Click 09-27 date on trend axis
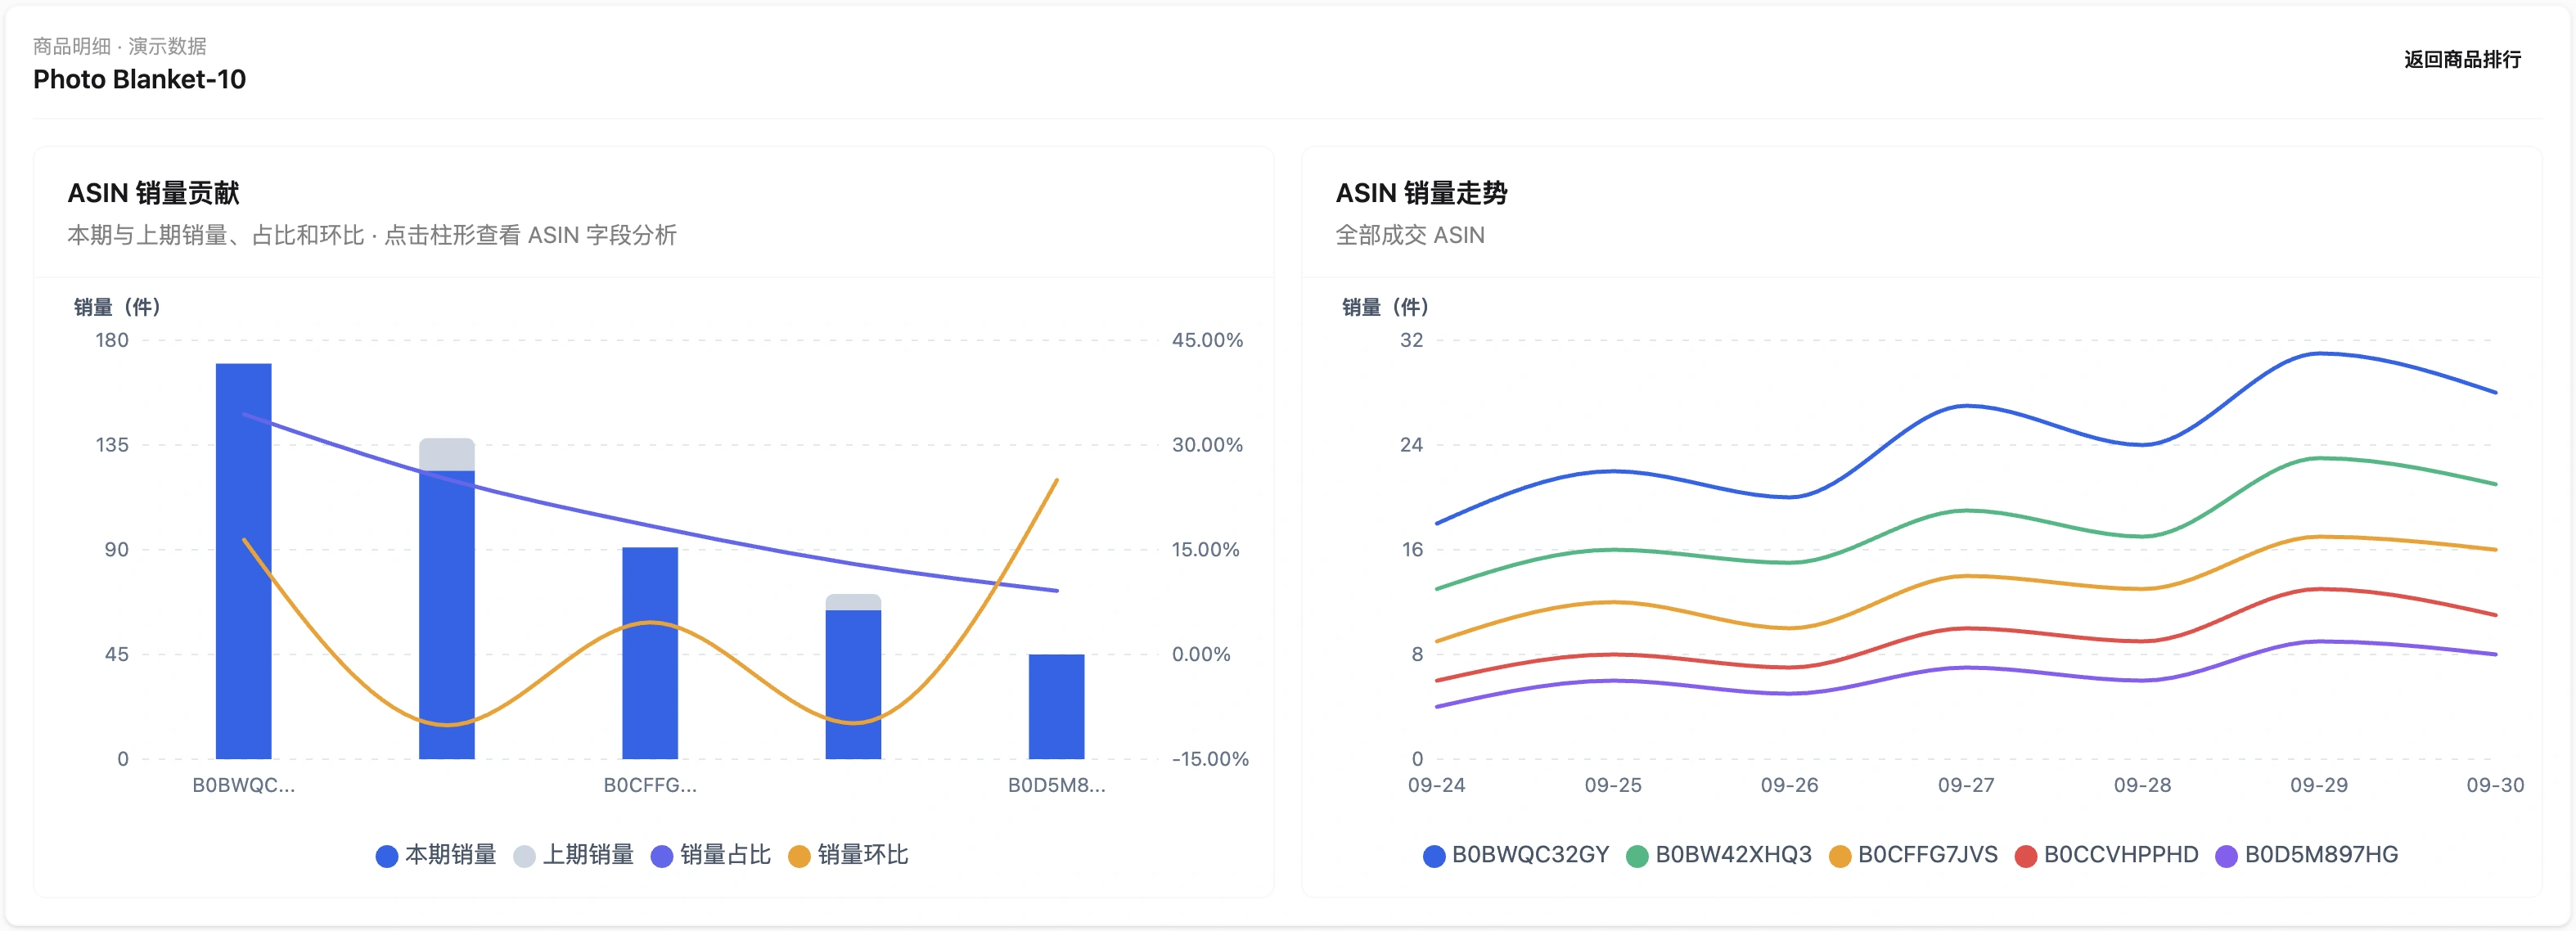Viewport: 2576px width, 931px height. [1966, 785]
